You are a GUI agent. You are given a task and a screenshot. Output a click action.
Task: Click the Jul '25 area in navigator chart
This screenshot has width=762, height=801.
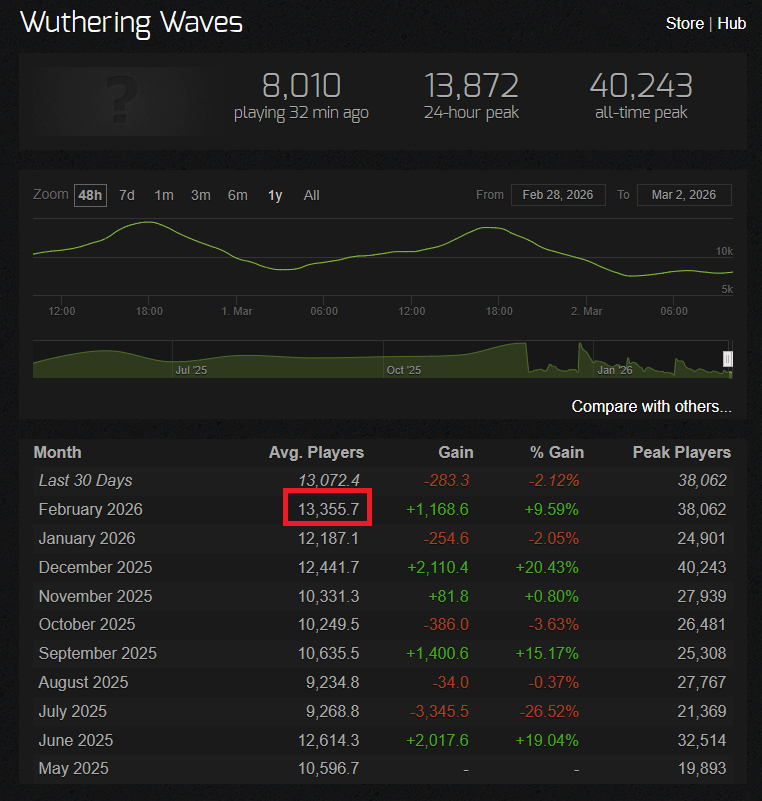coord(191,370)
